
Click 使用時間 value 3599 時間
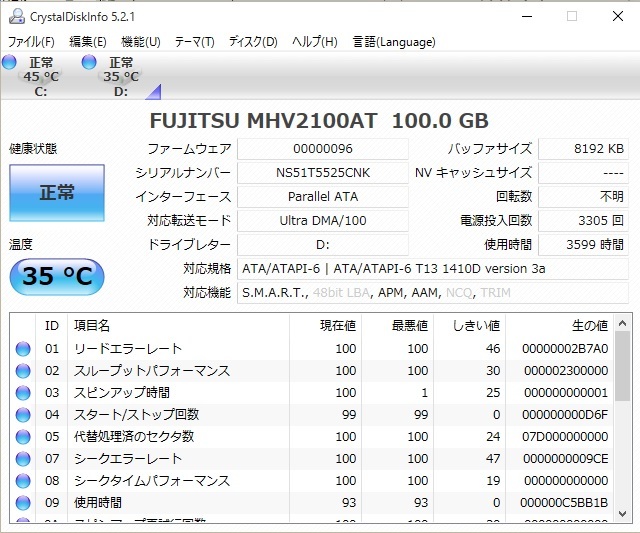pos(584,245)
